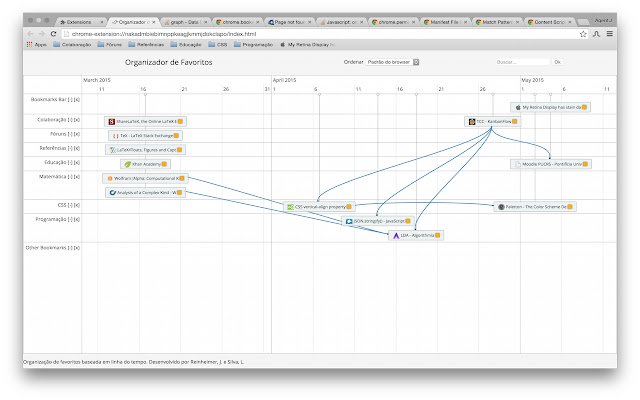Click the Ok search button
Screen dimensions: 640x400
pos(557,62)
